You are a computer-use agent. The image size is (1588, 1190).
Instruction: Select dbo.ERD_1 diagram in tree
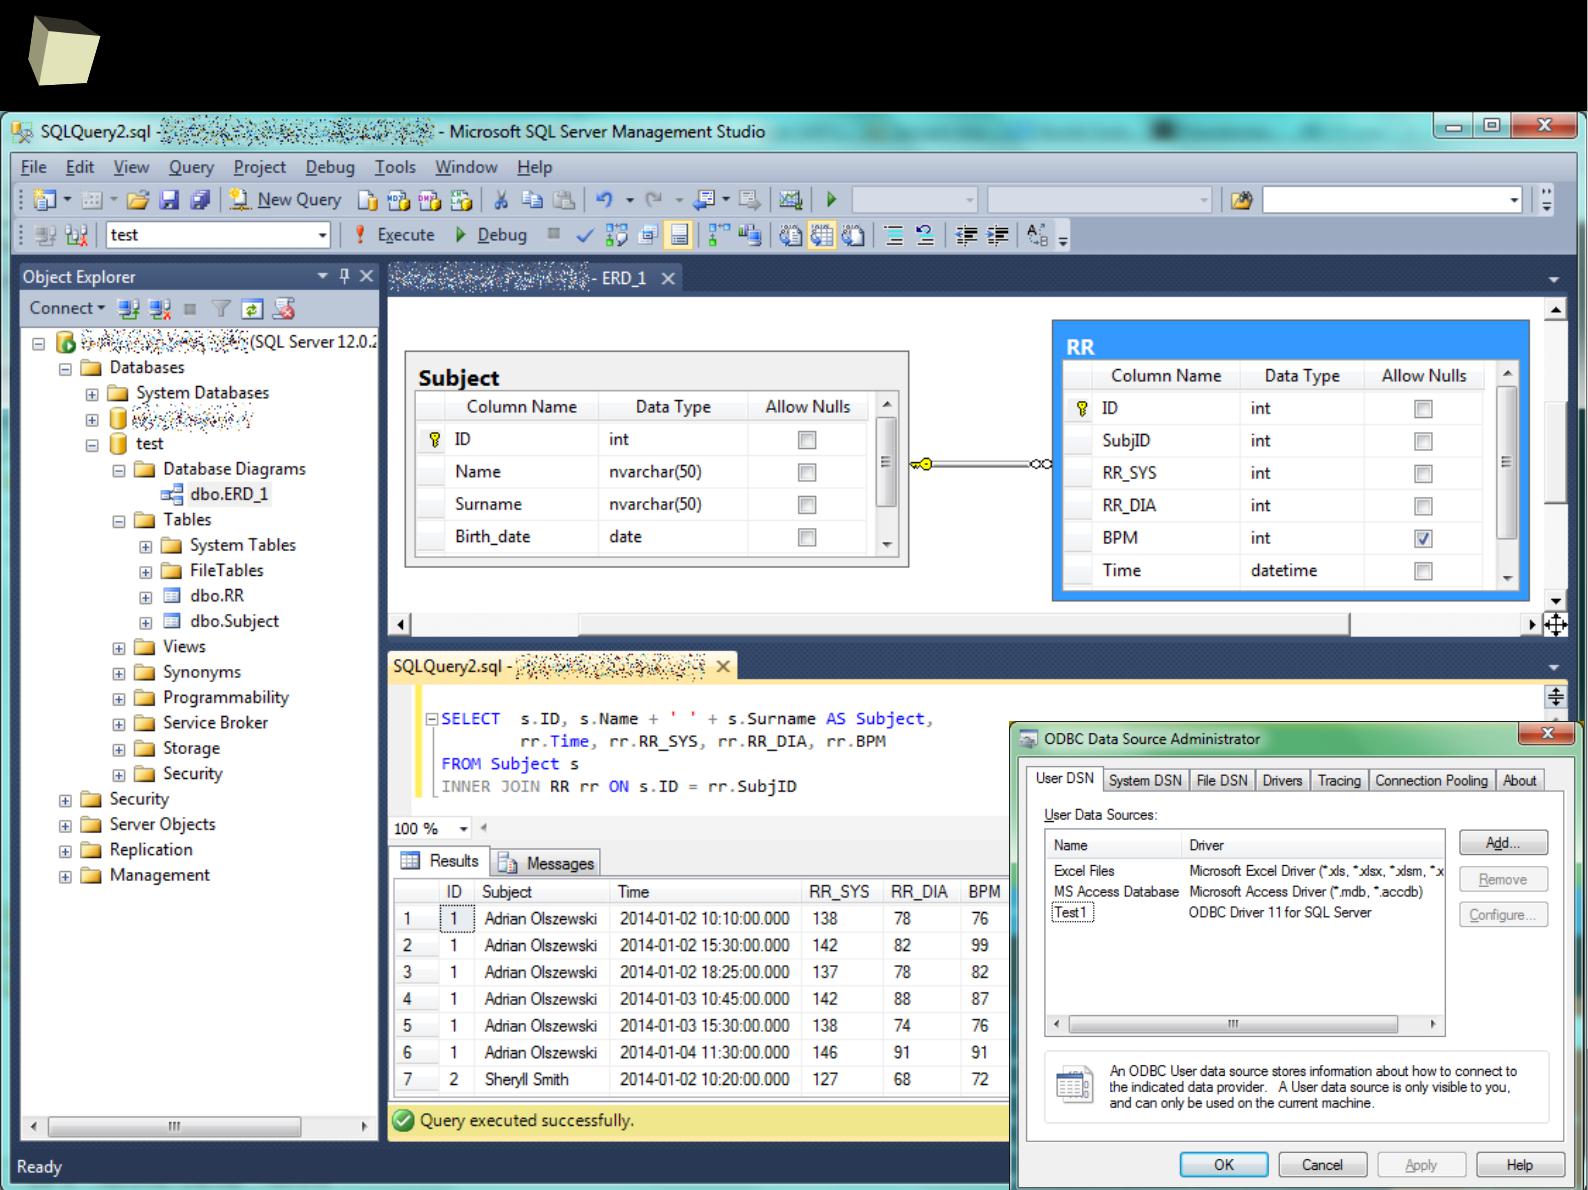click(229, 494)
